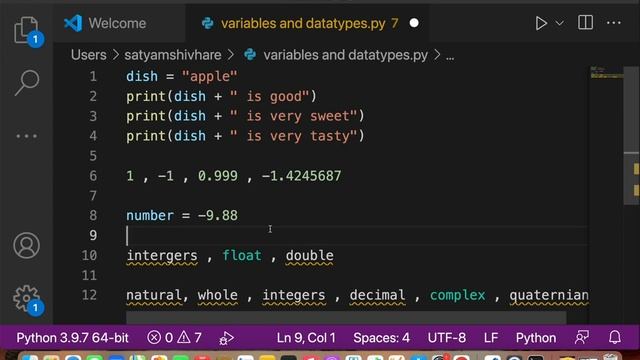Click the debug run icon in status bar
Screen dimensions: 640x360
227,338
